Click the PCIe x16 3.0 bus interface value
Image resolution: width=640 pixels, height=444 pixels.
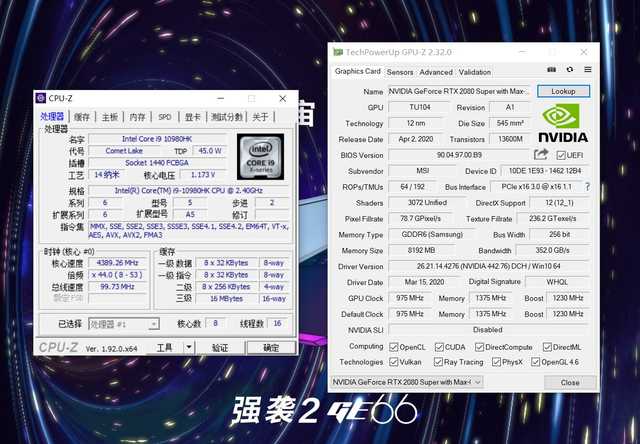click(536, 187)
